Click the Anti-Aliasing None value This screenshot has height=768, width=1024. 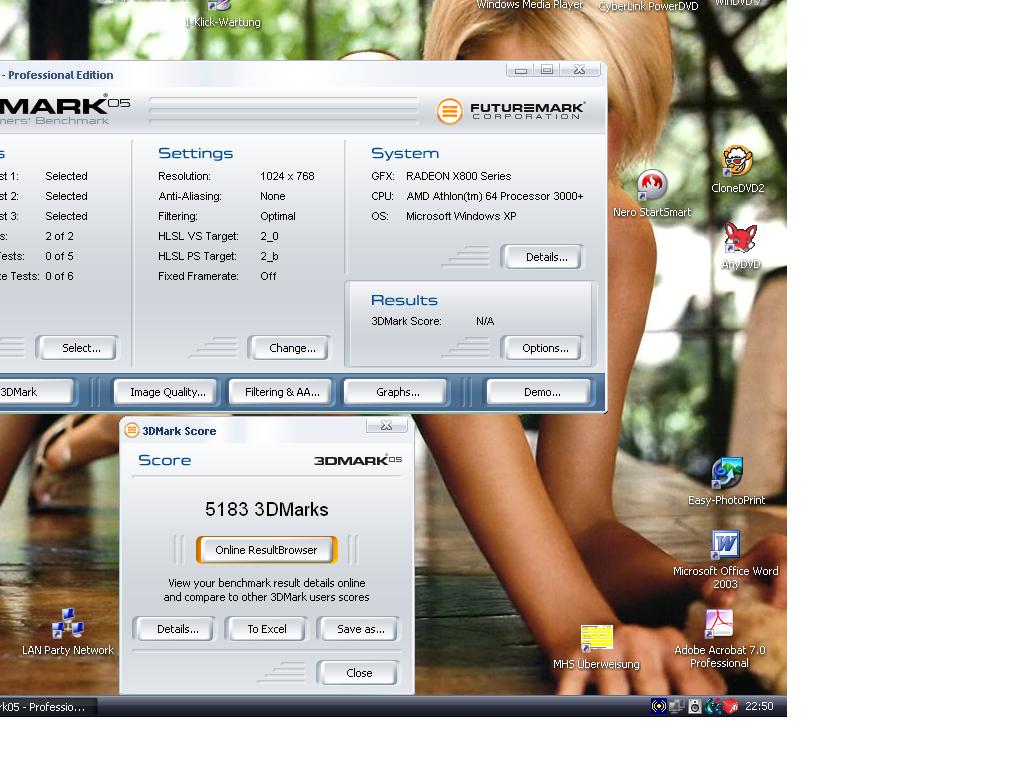pos(272,197)
